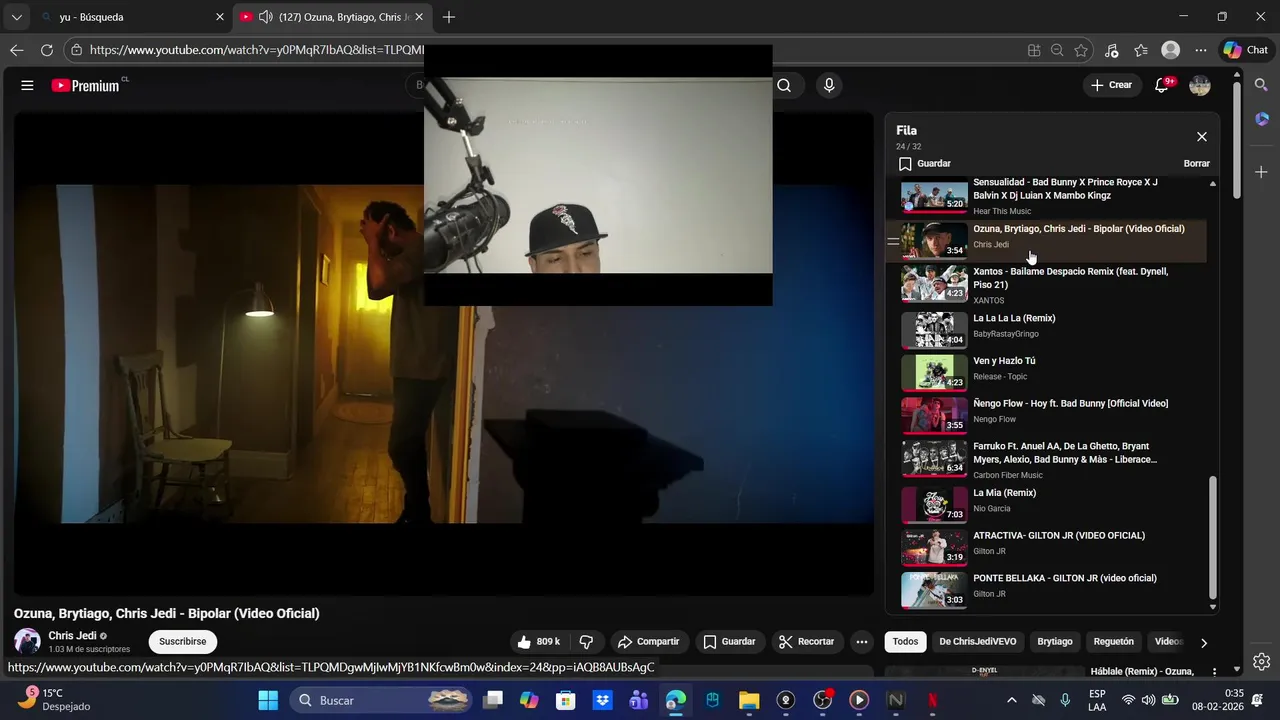This screenshot has width=1280, height=720.
Task: Reload the page
Action: pyautogui.click(x=47, y=50)
